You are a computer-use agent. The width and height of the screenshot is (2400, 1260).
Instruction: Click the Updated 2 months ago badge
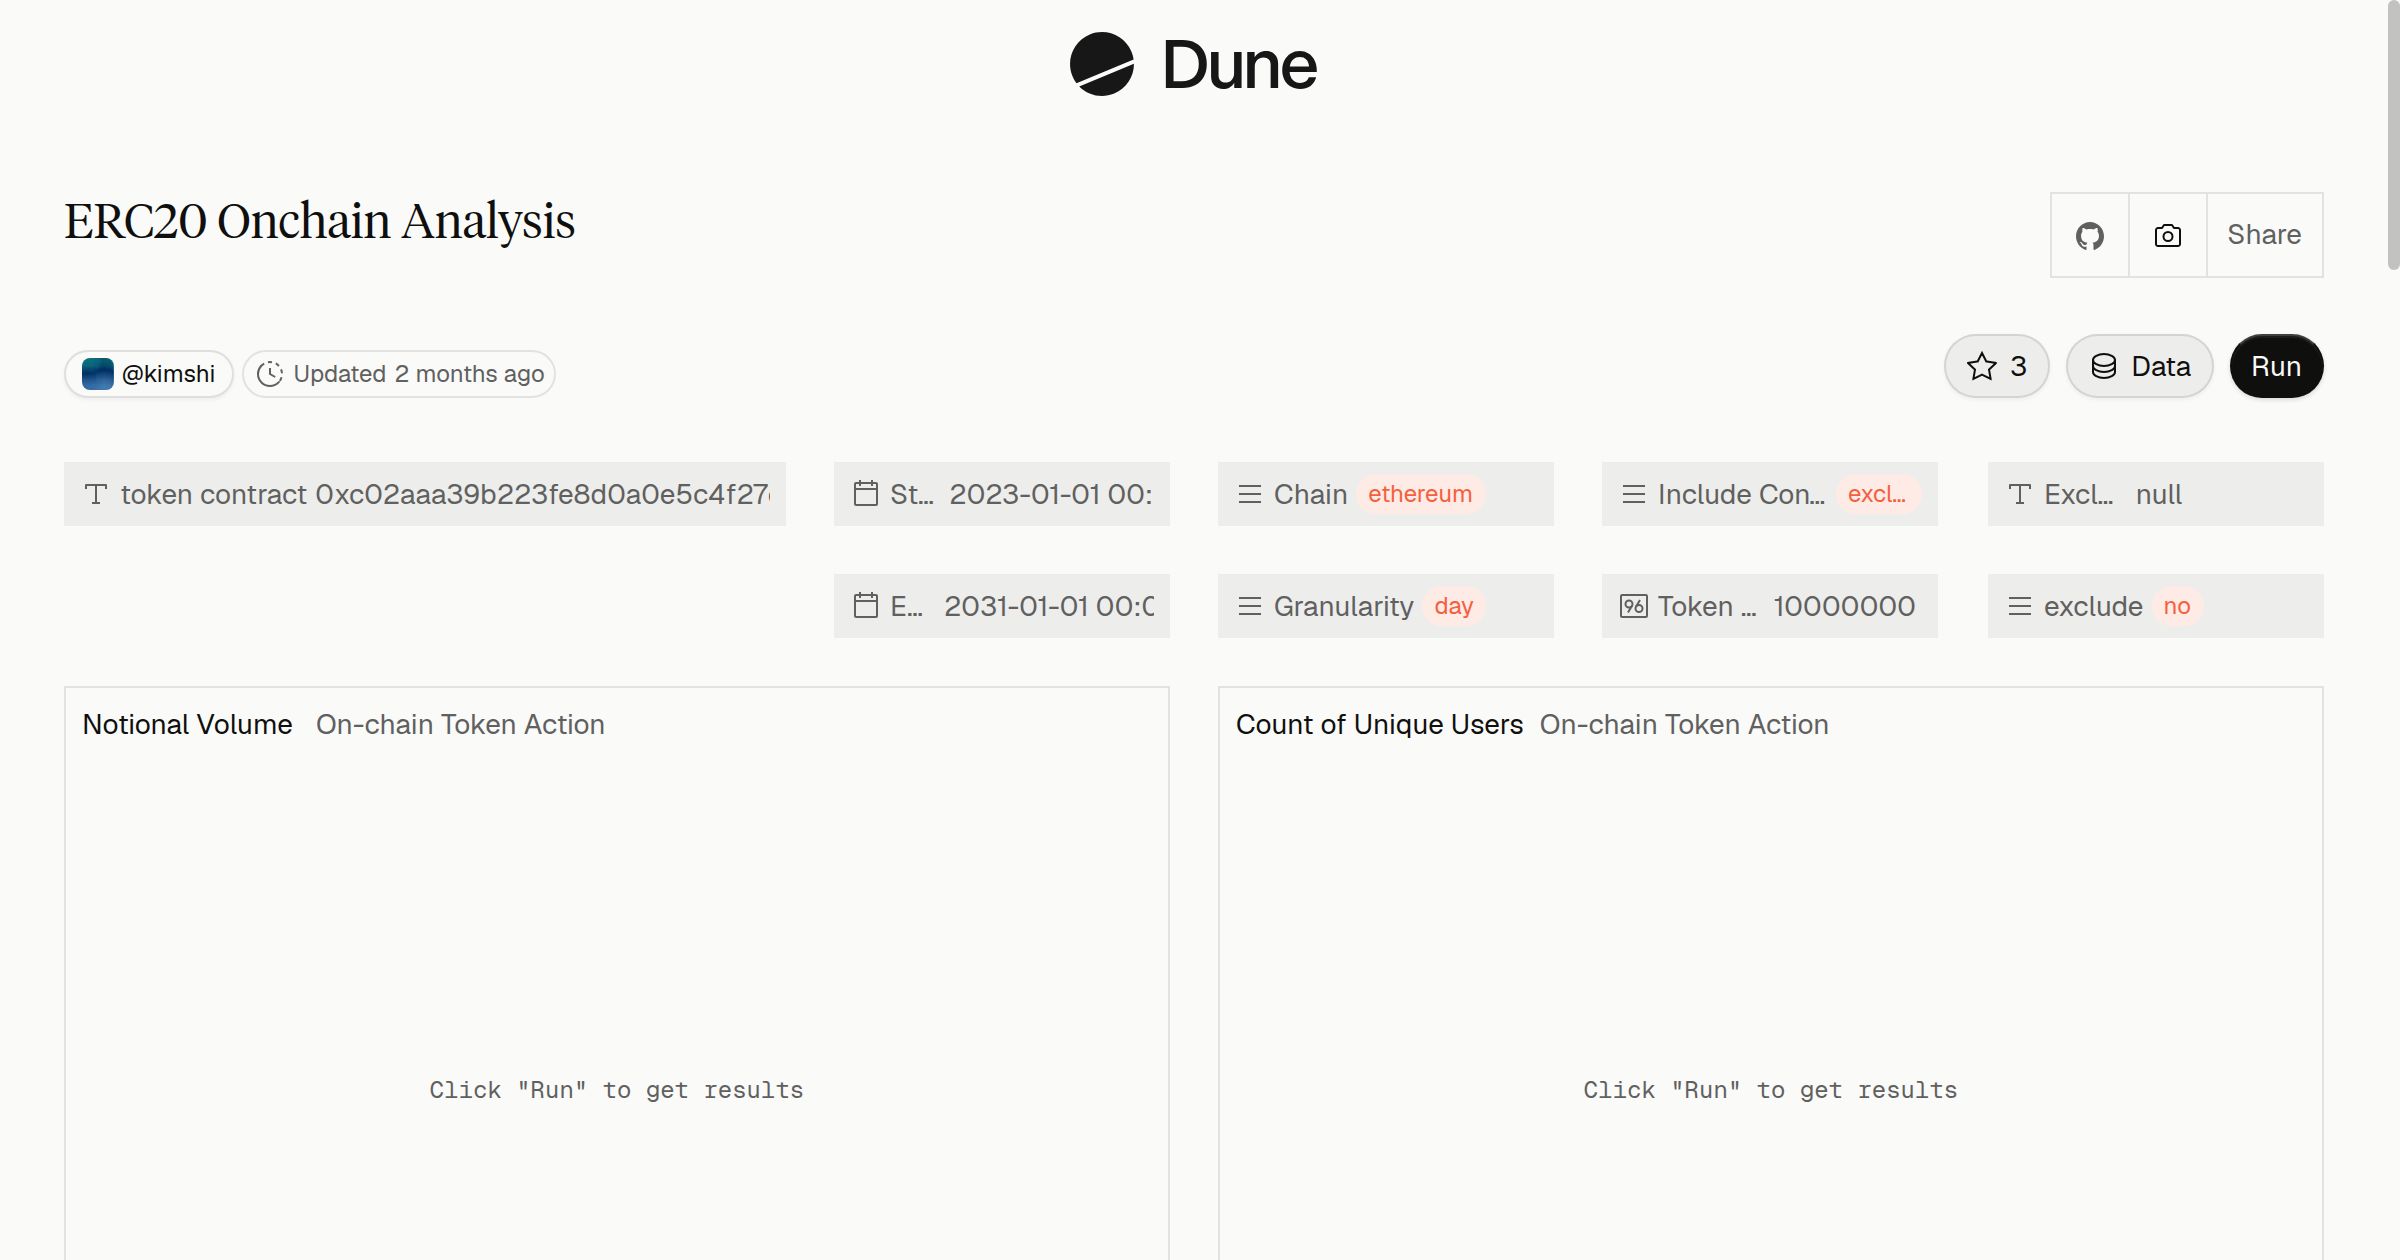399,374
